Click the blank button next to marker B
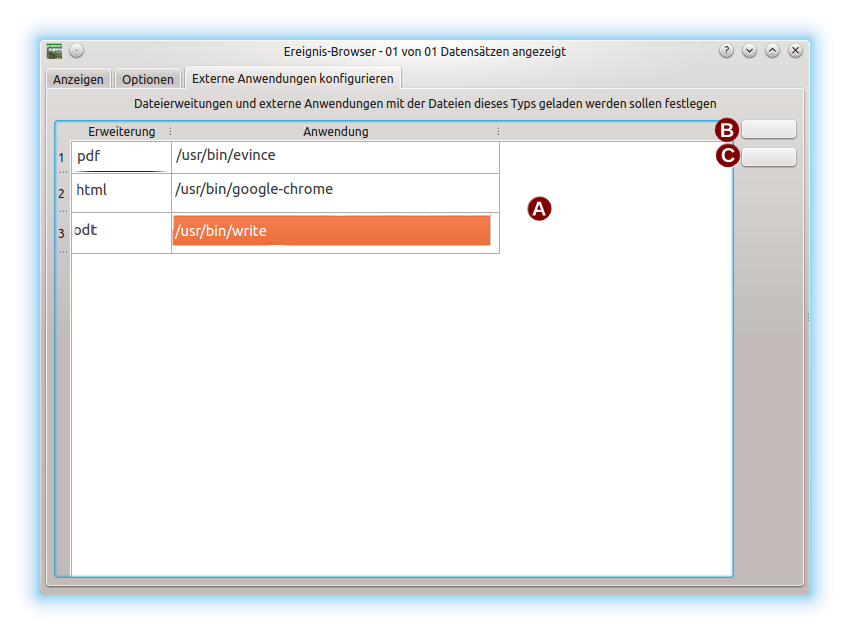This screenshot has height=635, width=850. 768,129
